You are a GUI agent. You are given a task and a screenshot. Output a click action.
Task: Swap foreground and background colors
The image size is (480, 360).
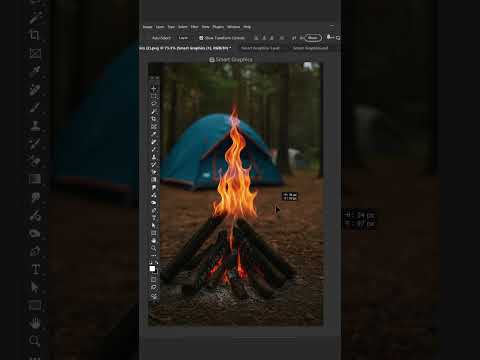(x=157, y=263)
